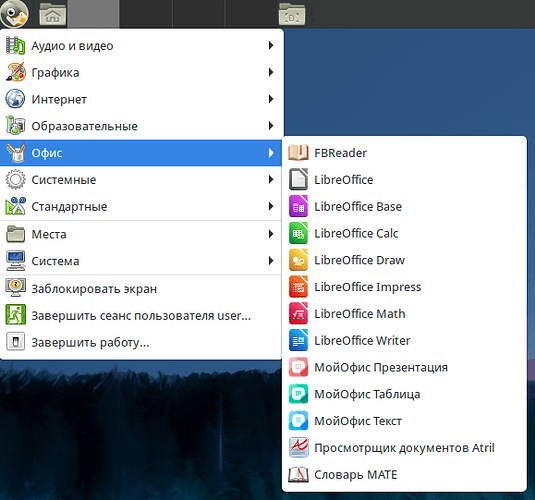The width and height of the screenshot is (535, 500).
Task: Click the blue LibreOffice Writer icon
Action: (x=298, y=340)
